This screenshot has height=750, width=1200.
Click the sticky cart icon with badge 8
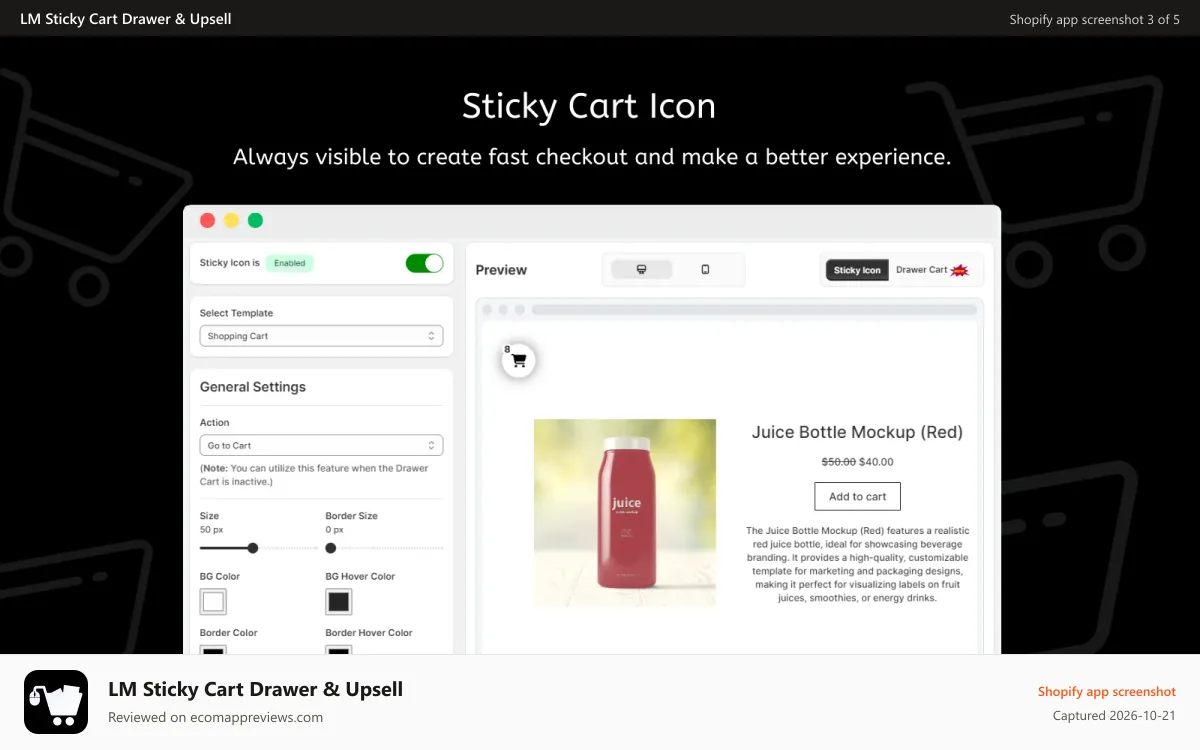click(518, 361)
